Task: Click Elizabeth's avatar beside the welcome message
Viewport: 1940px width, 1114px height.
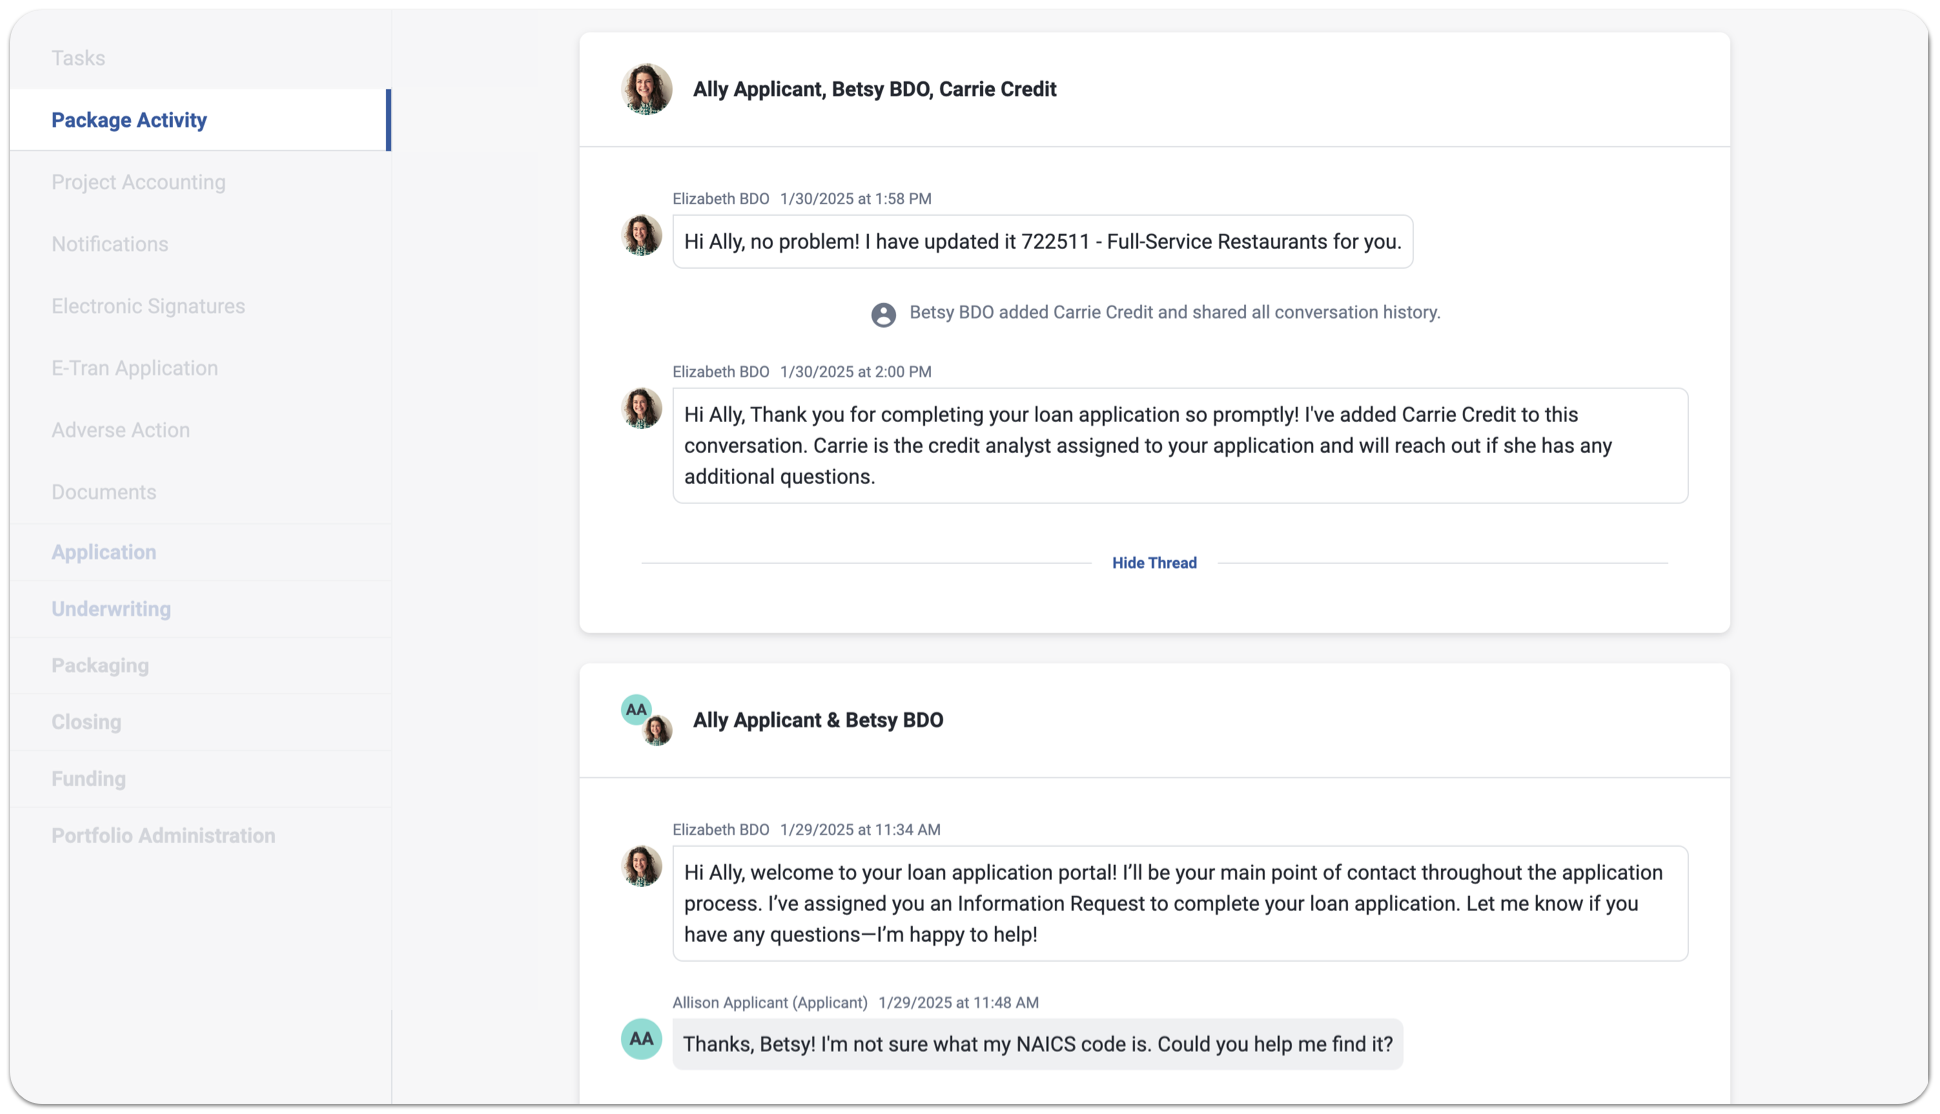Action: [x=641, y=866]
